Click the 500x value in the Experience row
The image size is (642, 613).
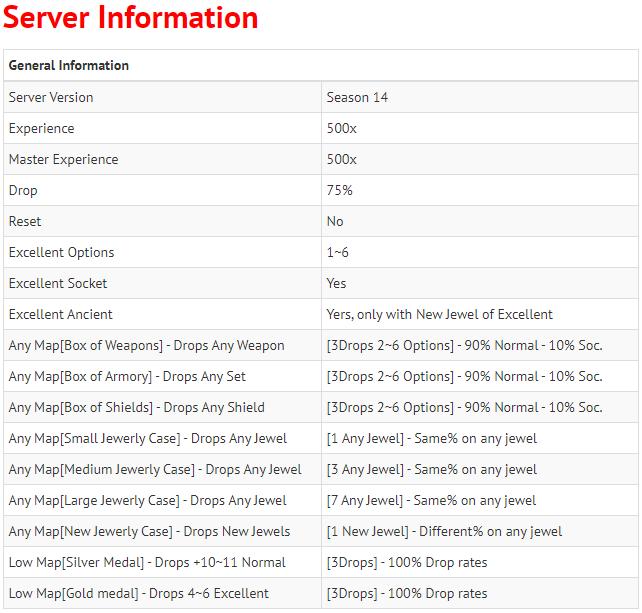click(341, 129)
